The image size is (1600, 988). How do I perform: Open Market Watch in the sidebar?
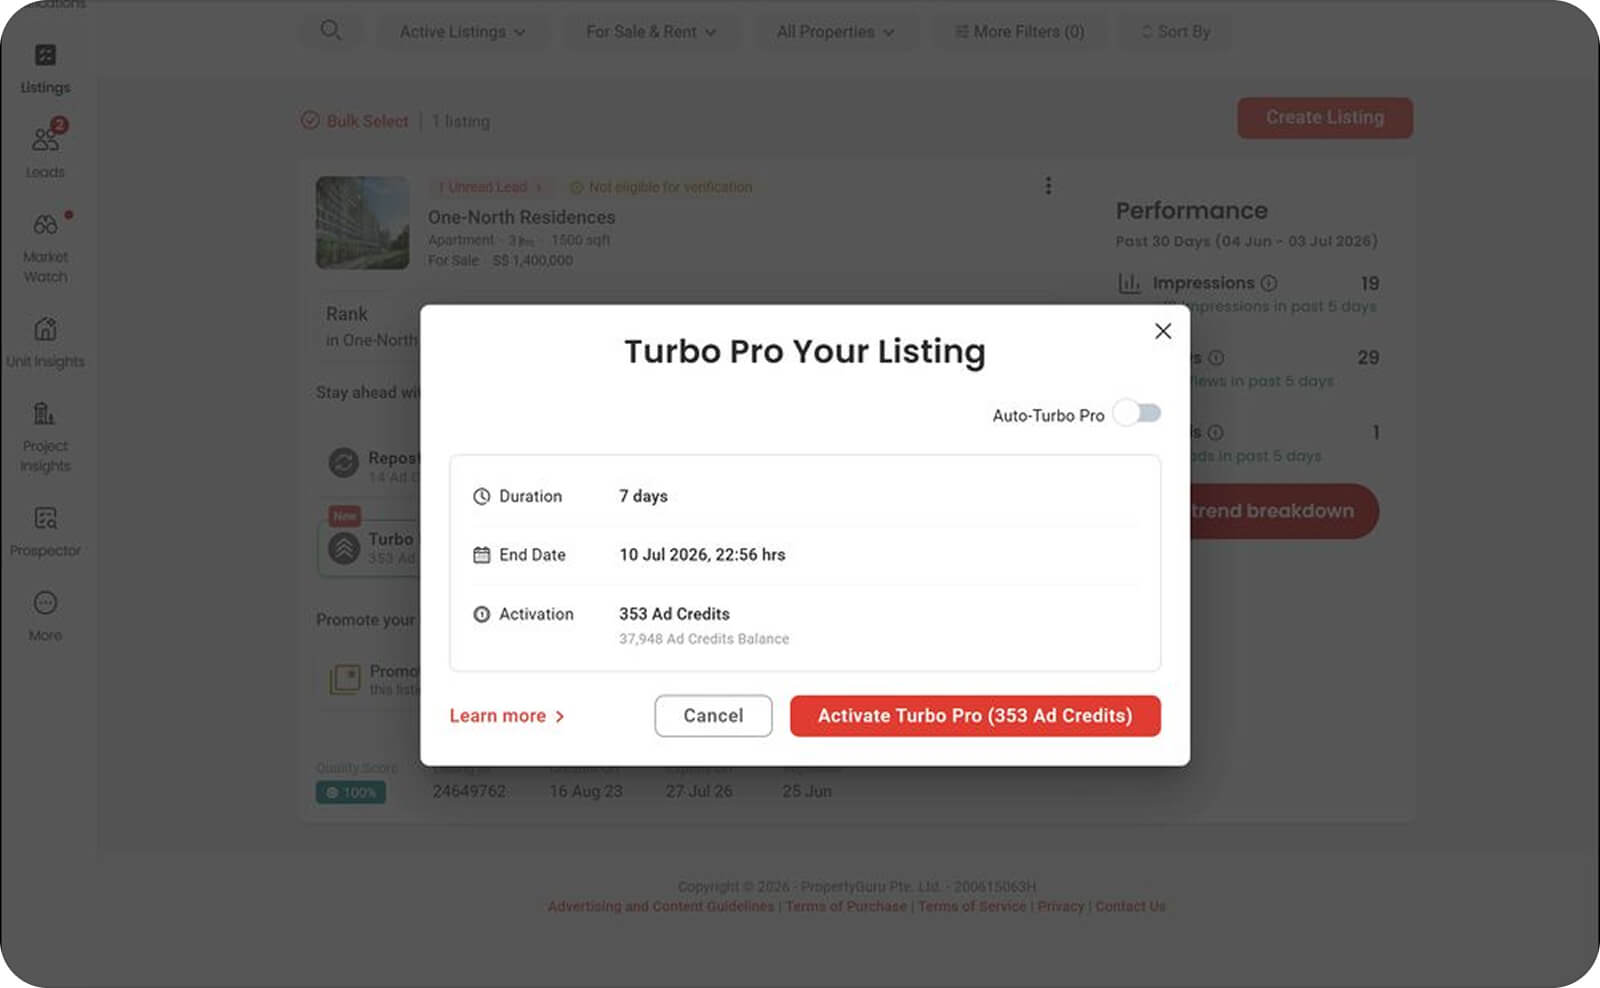(x=45, y=248)
